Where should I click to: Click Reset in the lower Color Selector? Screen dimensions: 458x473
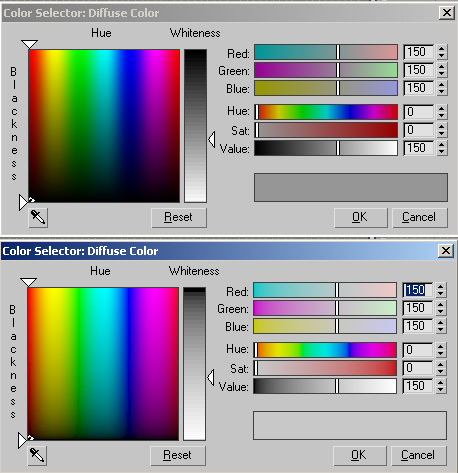(x=178, y=456)
